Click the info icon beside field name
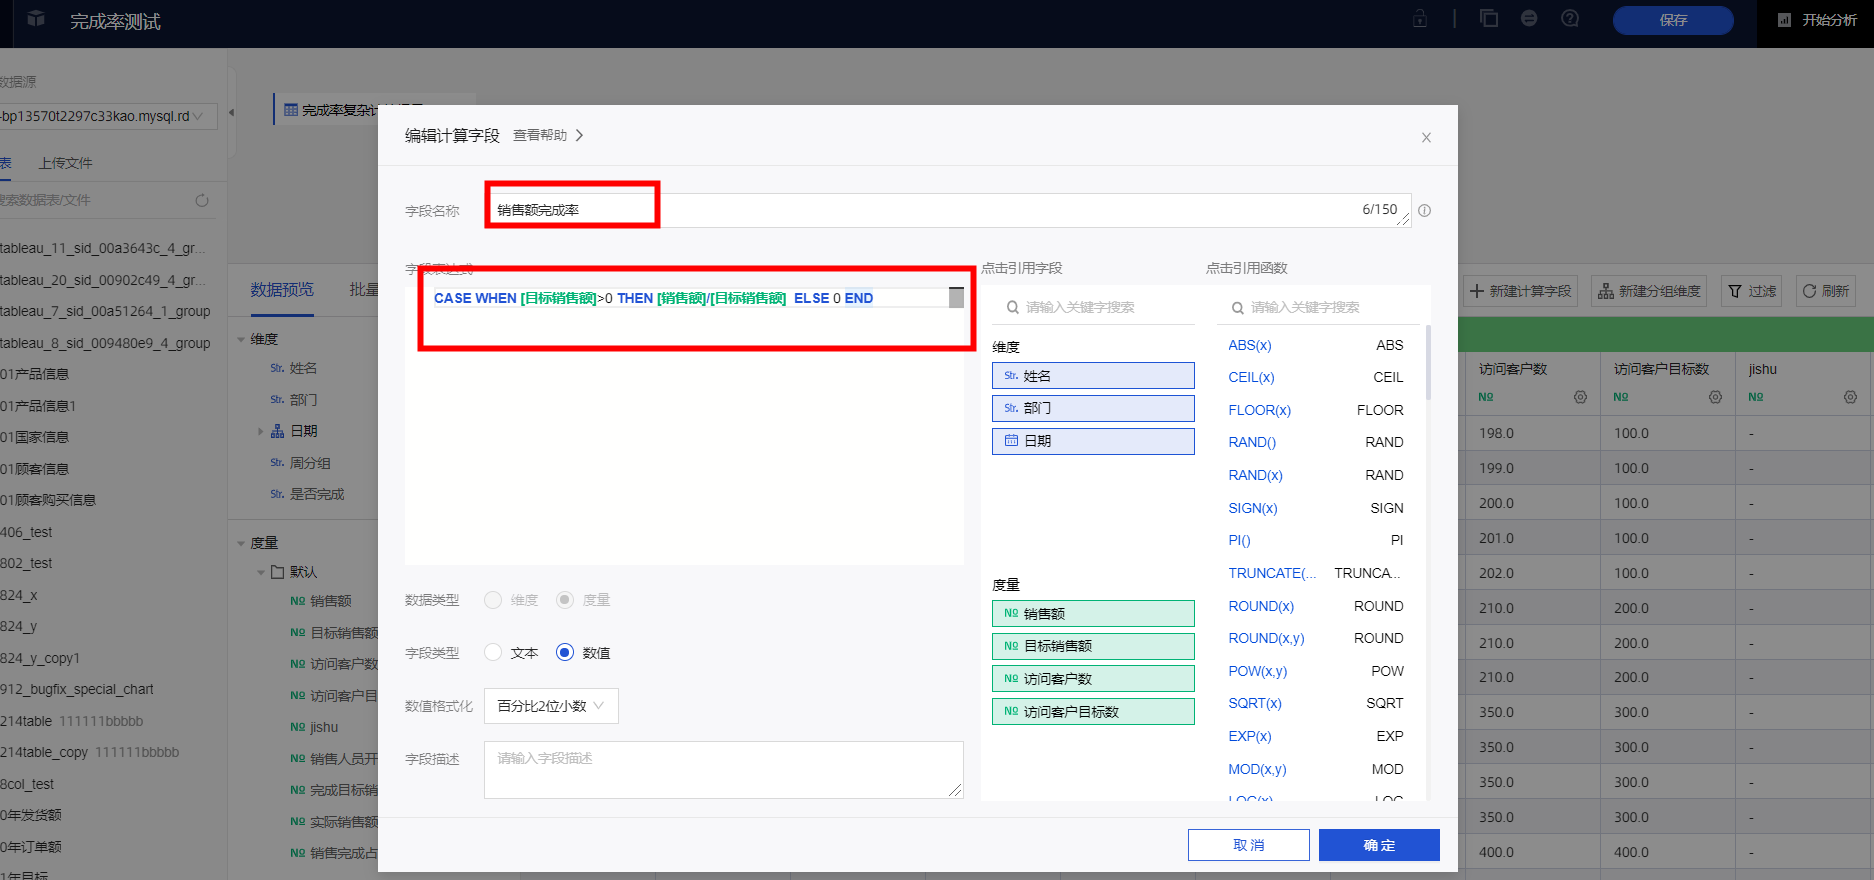This screenshot has height=880, width=1874. 1425,211
